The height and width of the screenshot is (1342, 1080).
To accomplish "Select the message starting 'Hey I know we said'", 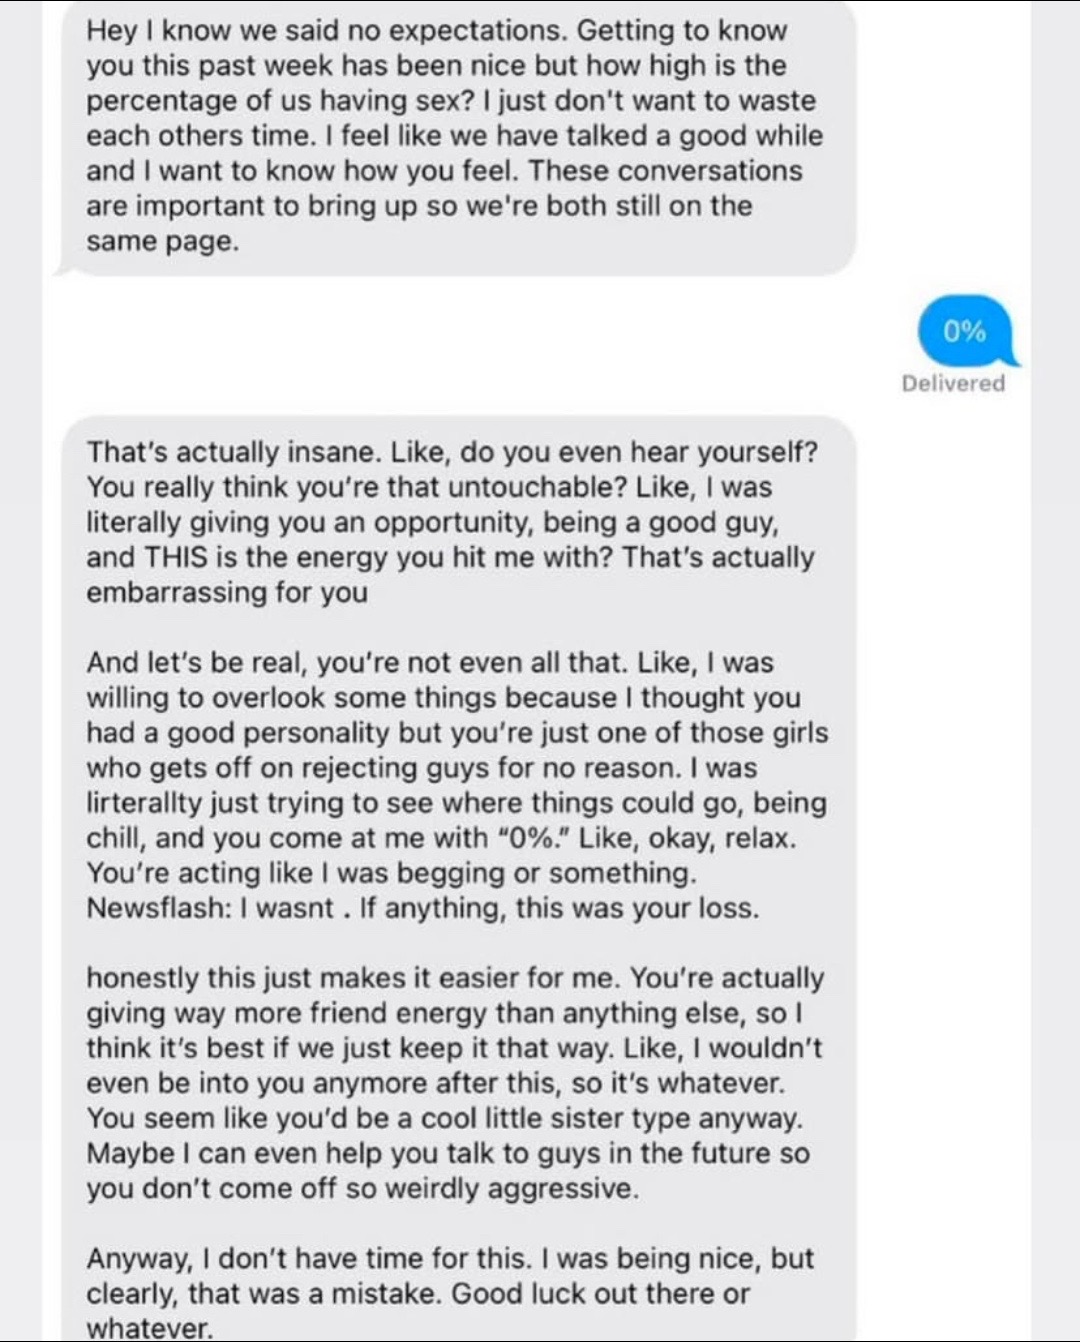I will click(x=456, y=137).
